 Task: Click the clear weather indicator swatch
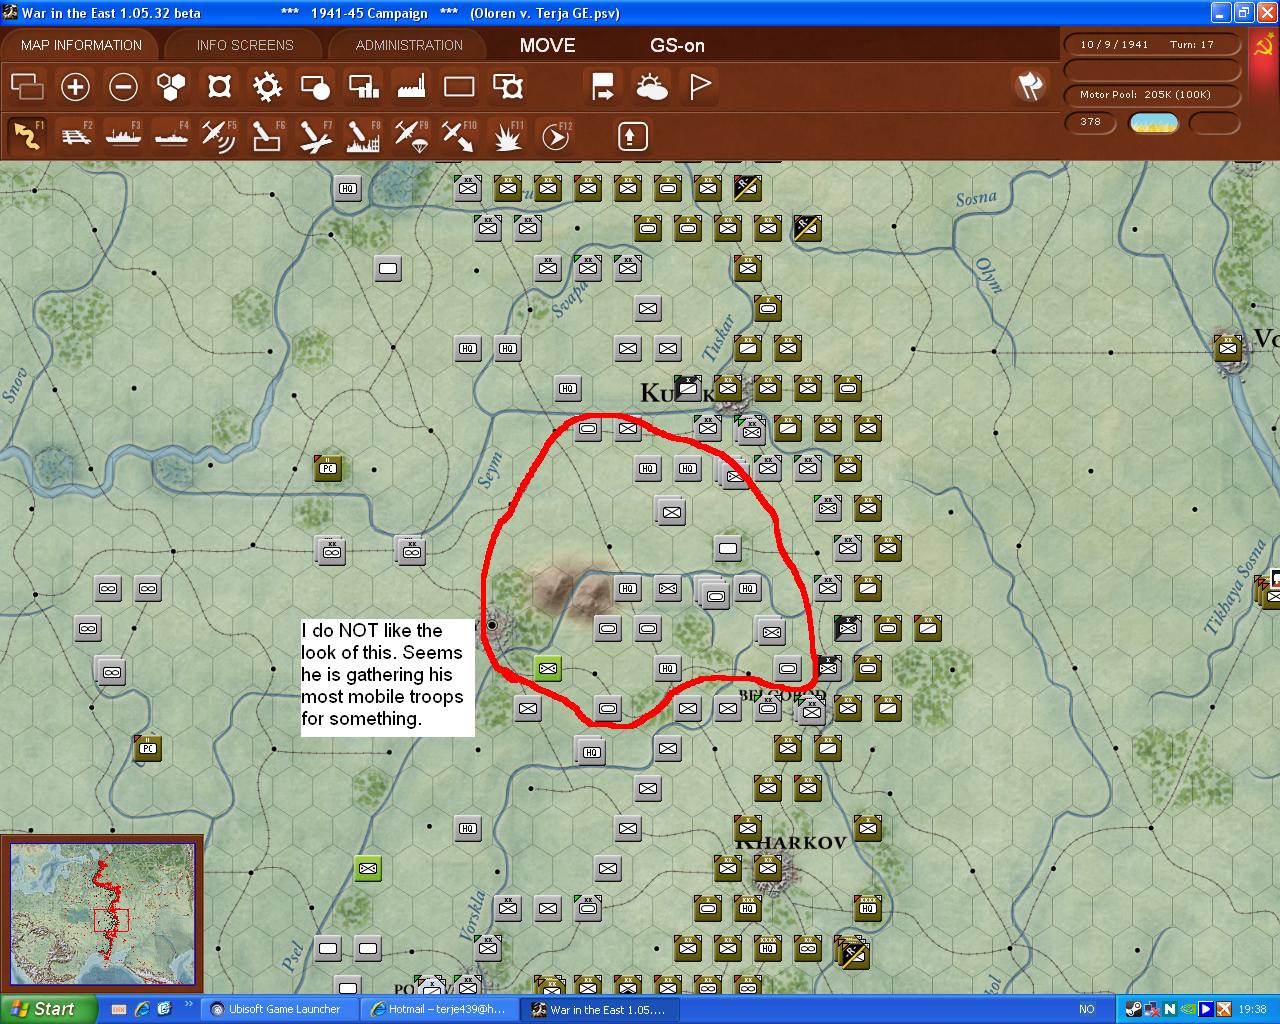tap(1154, 123)
